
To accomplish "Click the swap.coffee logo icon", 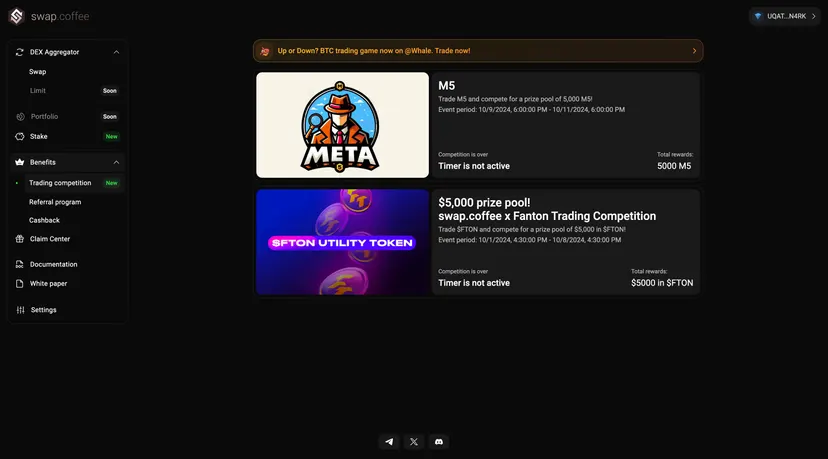I will tap(16, 16).
